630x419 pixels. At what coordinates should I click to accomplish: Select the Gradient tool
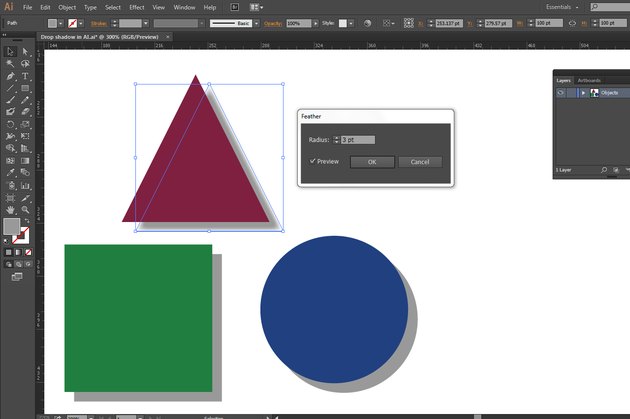[25, 161]
